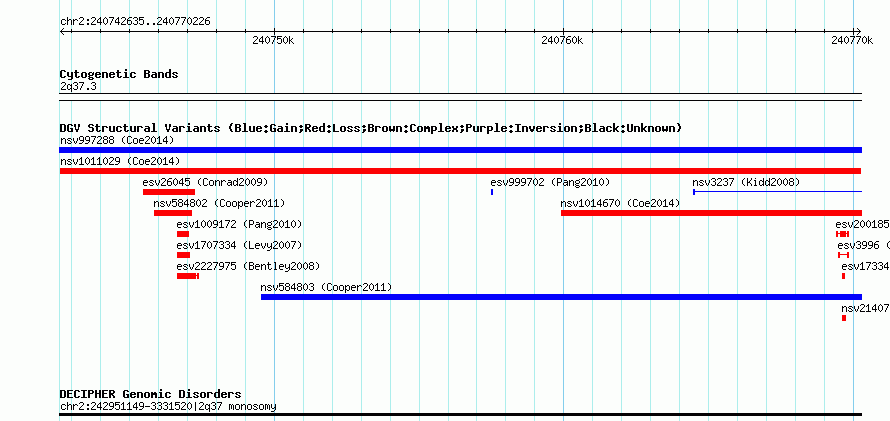
Task: Click the blue nsv584803 gain bar
Action: [561, 297]
